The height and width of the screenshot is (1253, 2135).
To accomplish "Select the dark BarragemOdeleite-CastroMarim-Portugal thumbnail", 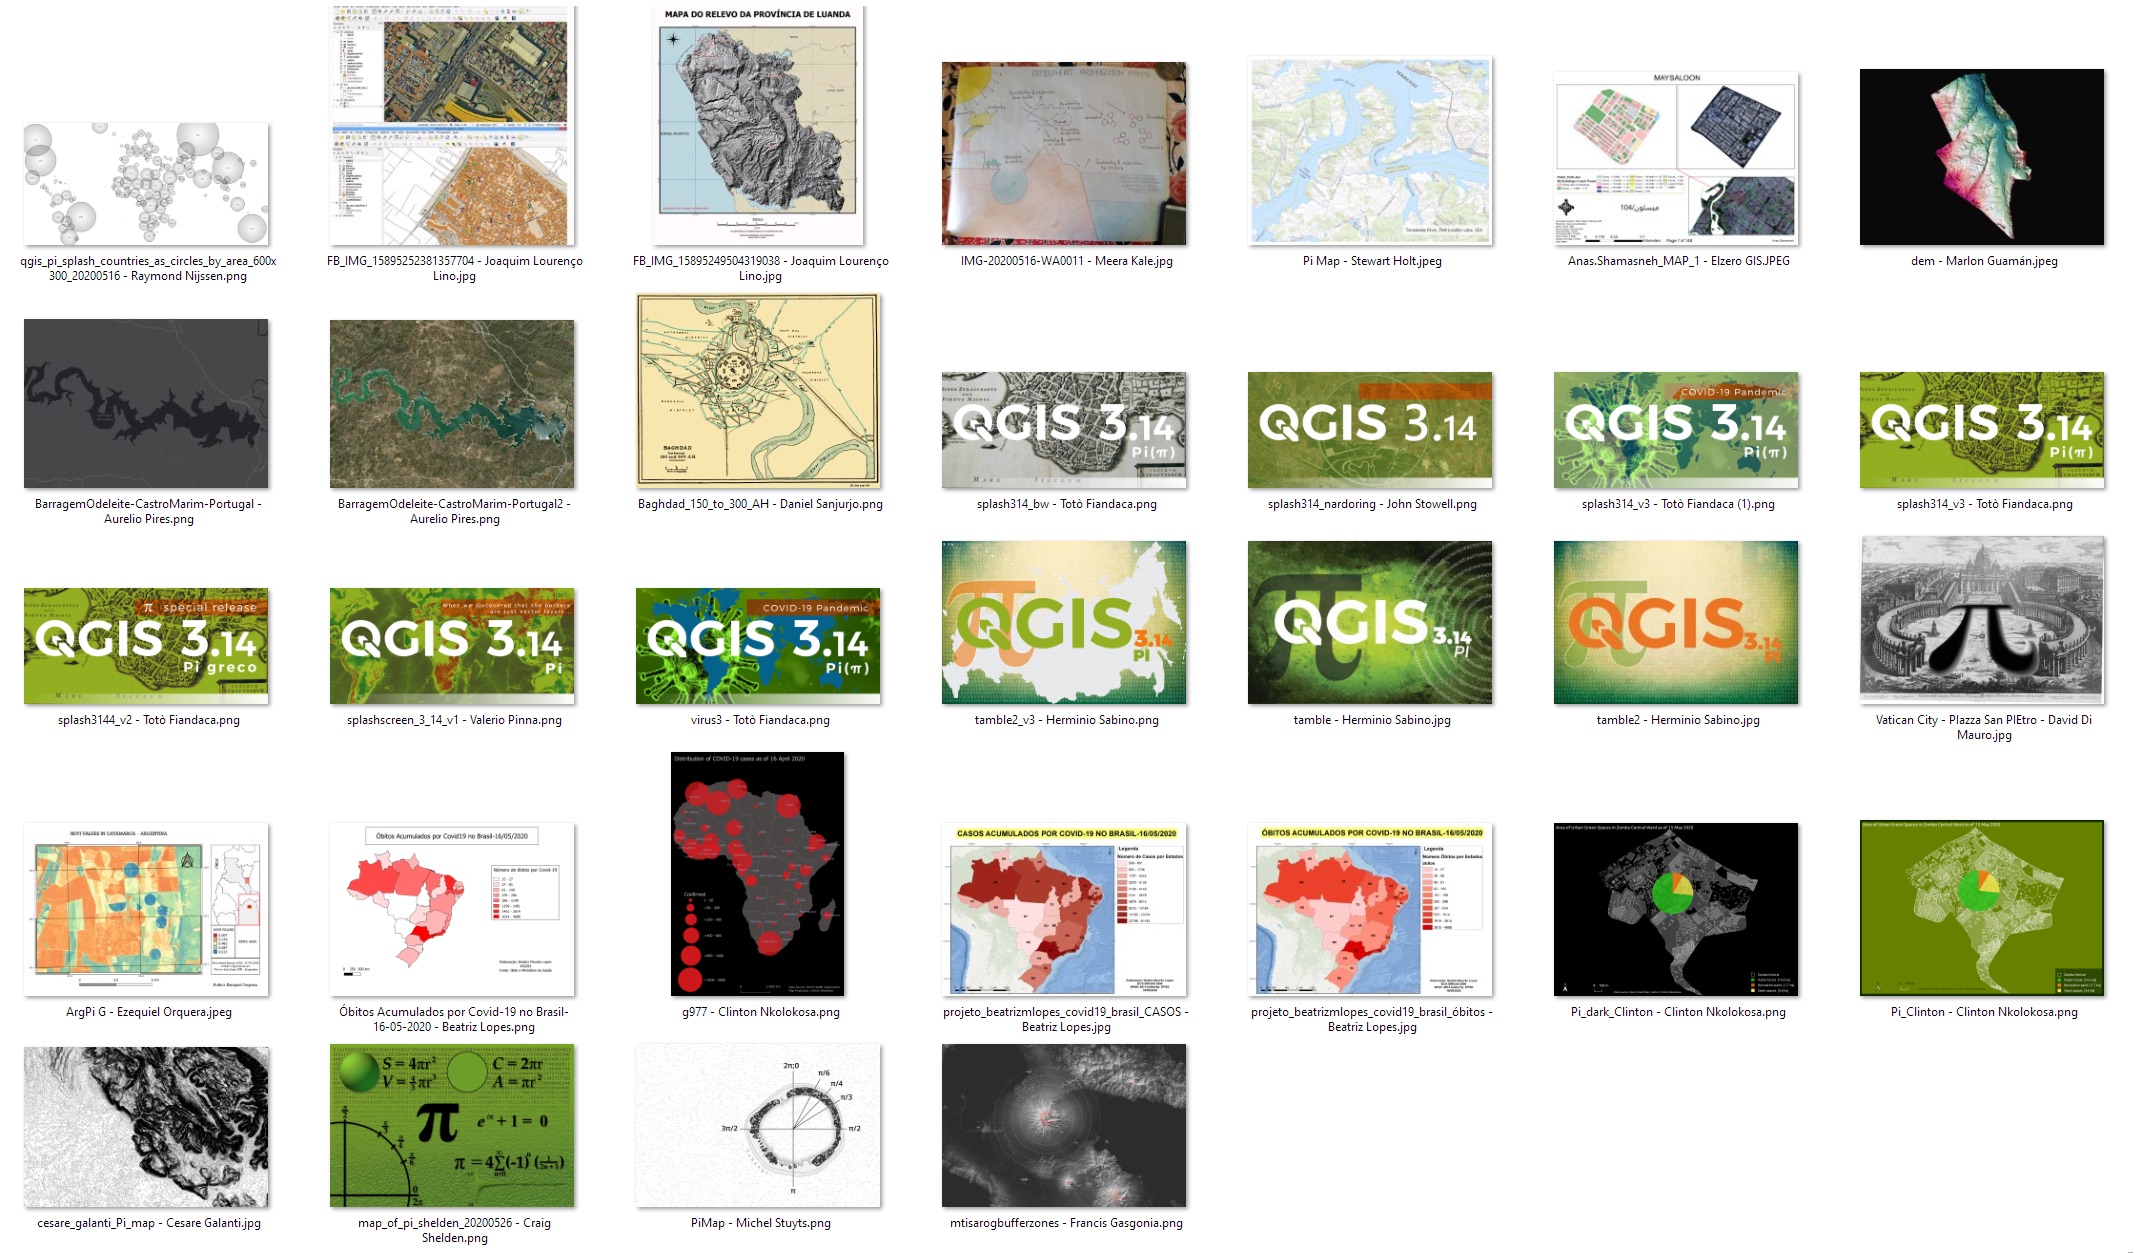I will click(146, 403).
